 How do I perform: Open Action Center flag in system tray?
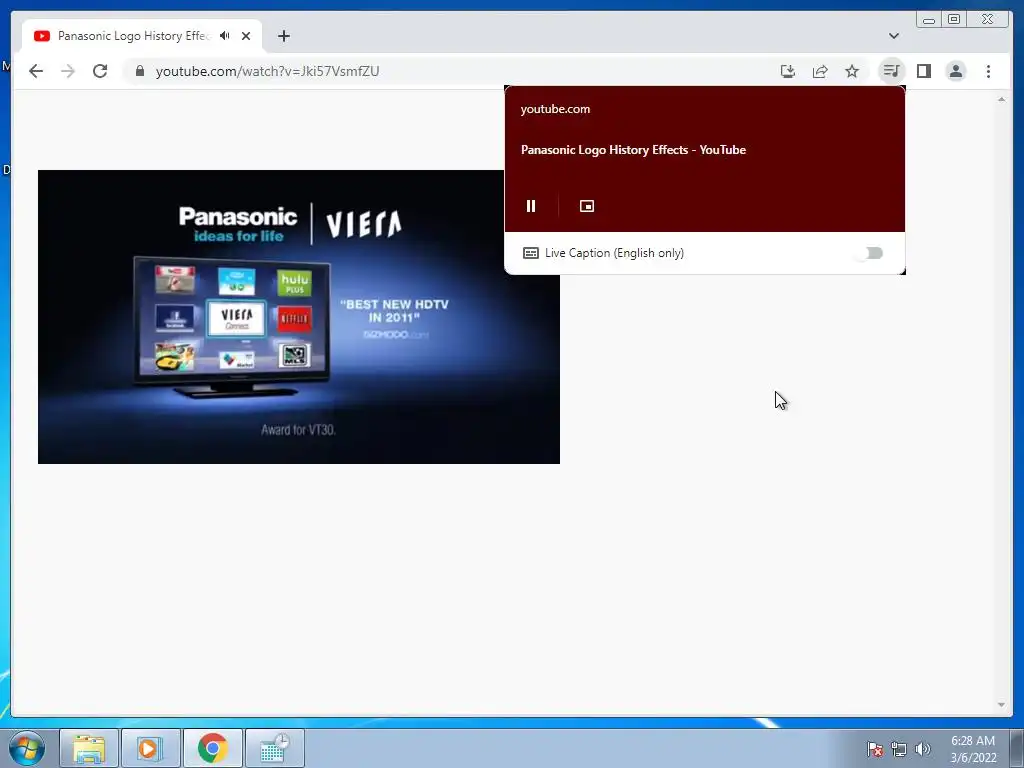(x=874, y=749)
